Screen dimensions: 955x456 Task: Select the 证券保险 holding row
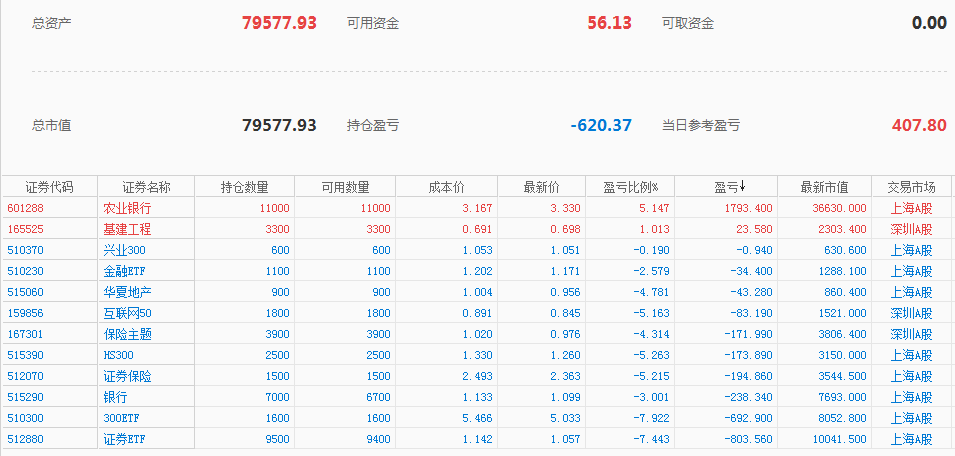[476, 376]
